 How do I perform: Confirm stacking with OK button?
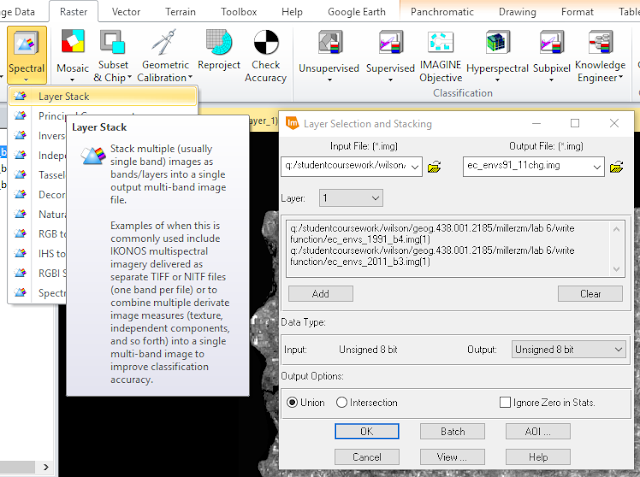tap(367, 431)
